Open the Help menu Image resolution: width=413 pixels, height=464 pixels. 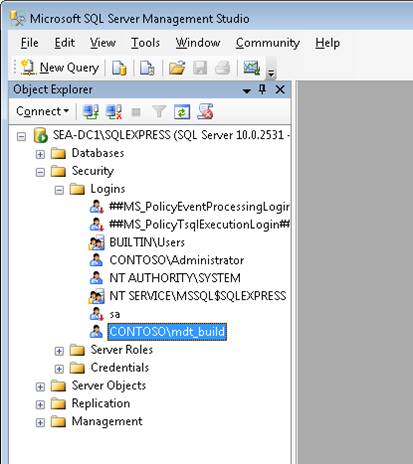(328, 43)
